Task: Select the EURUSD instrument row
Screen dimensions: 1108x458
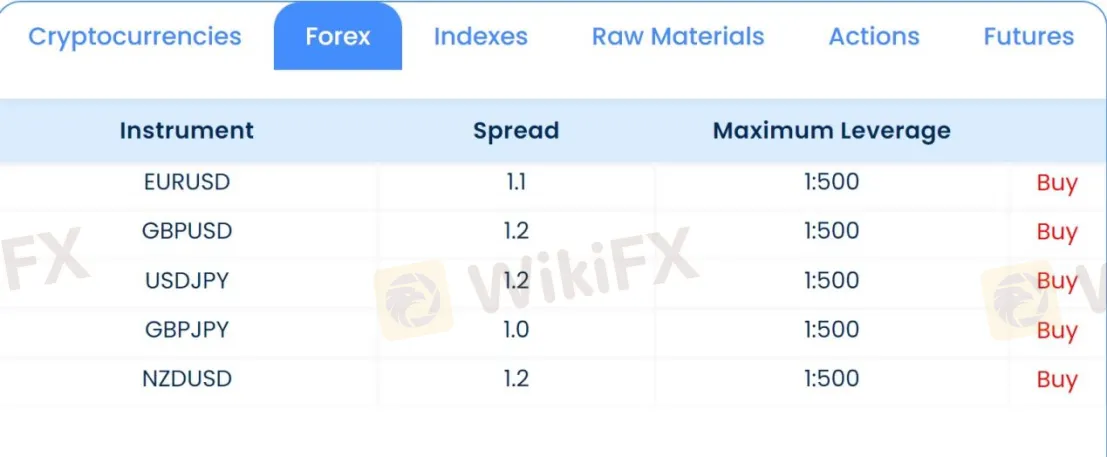Action: (x=554, y=182)
